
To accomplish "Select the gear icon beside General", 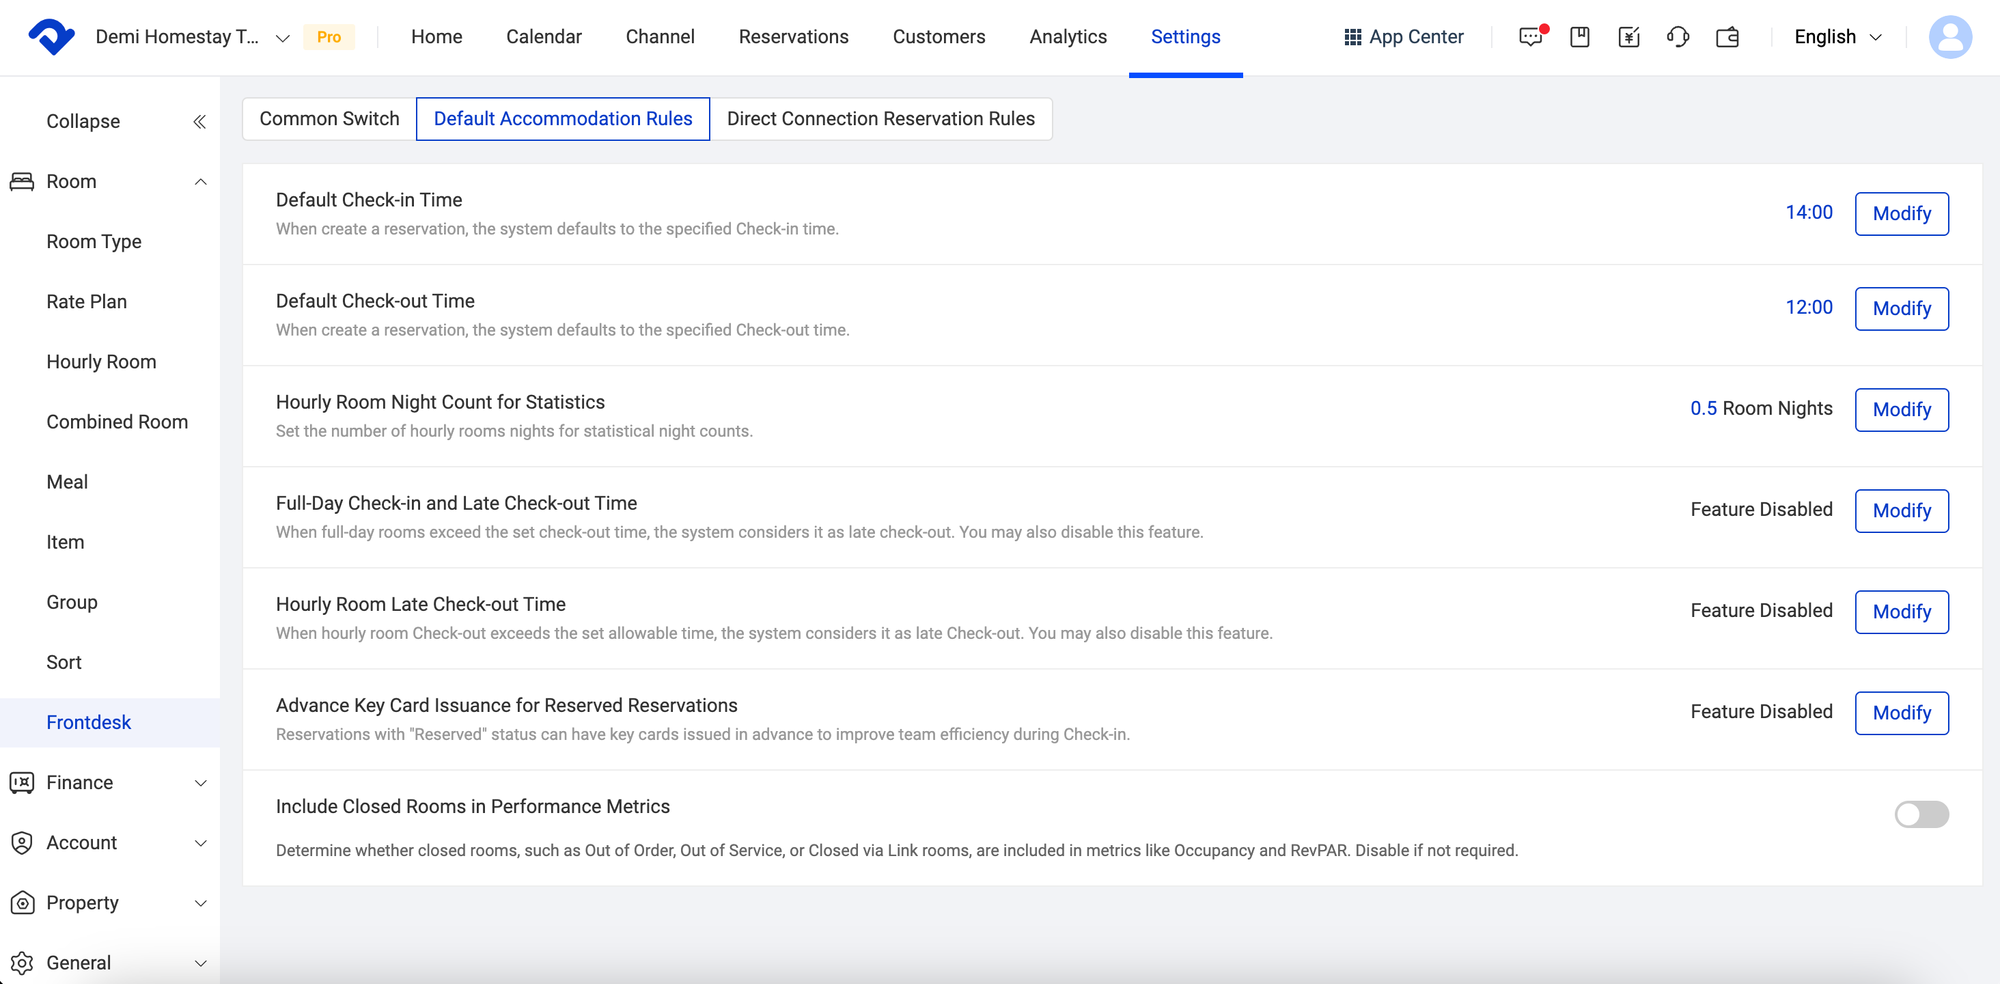I will click(24, 961).
